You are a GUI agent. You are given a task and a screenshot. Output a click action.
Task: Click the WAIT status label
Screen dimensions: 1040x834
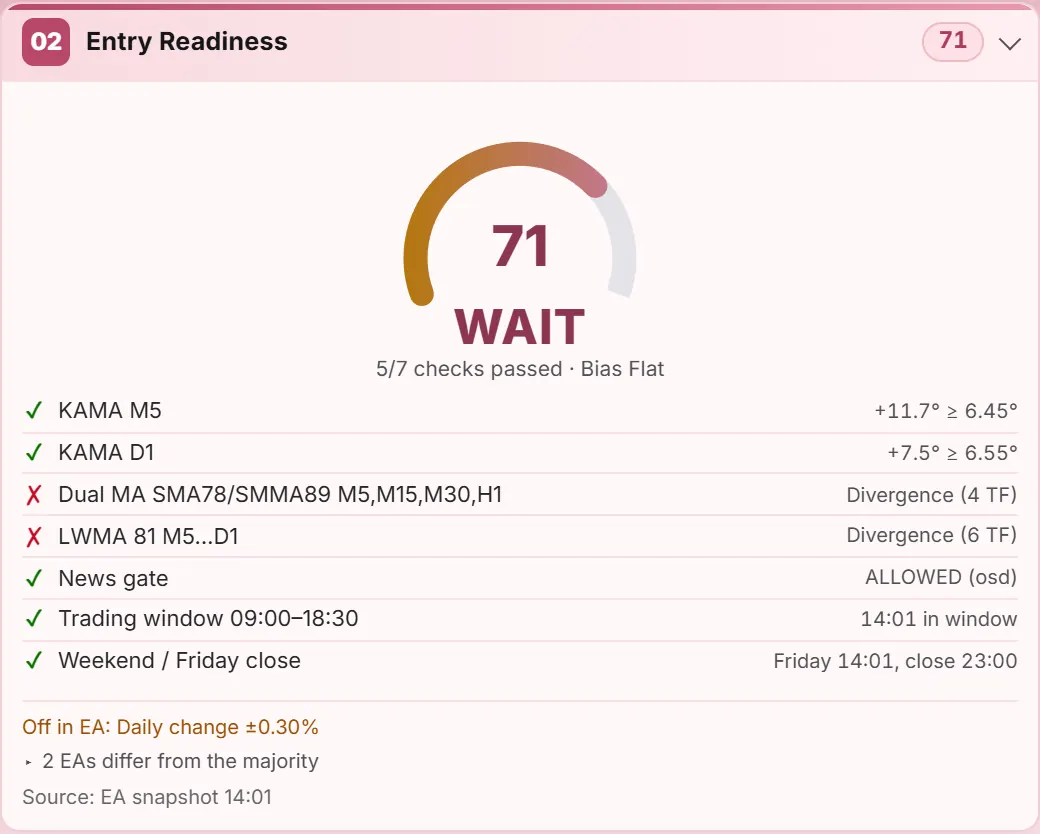(x=519, y=326)
